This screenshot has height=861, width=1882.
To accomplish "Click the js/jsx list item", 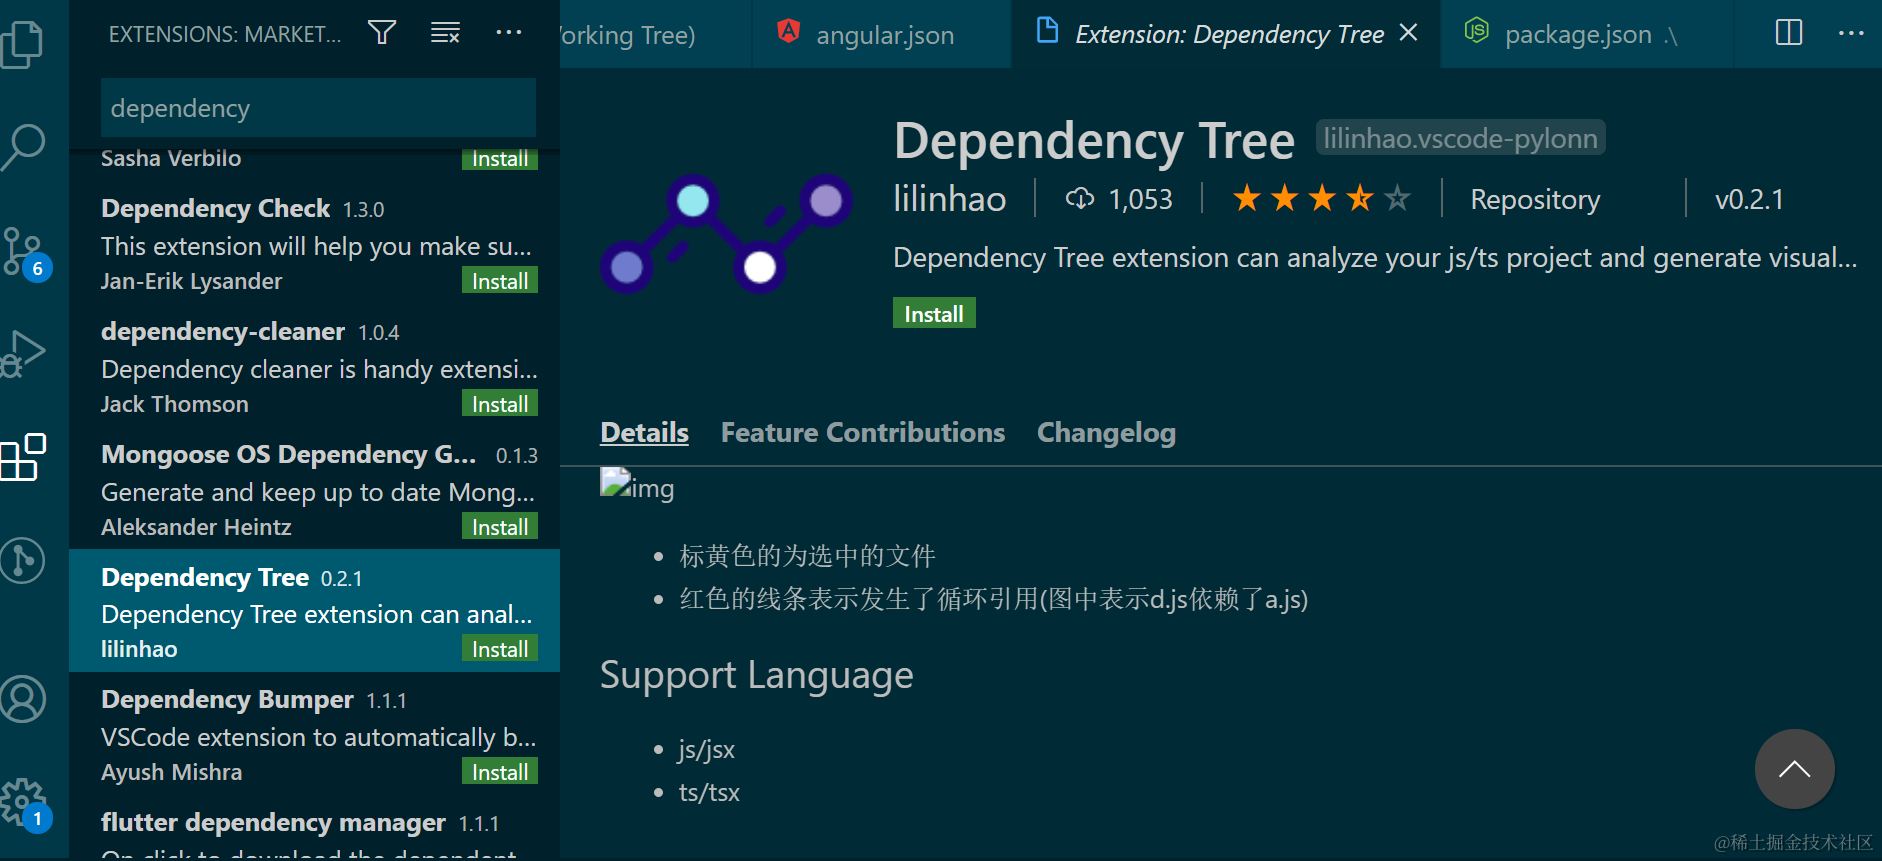I will click(x=706, y=749).
